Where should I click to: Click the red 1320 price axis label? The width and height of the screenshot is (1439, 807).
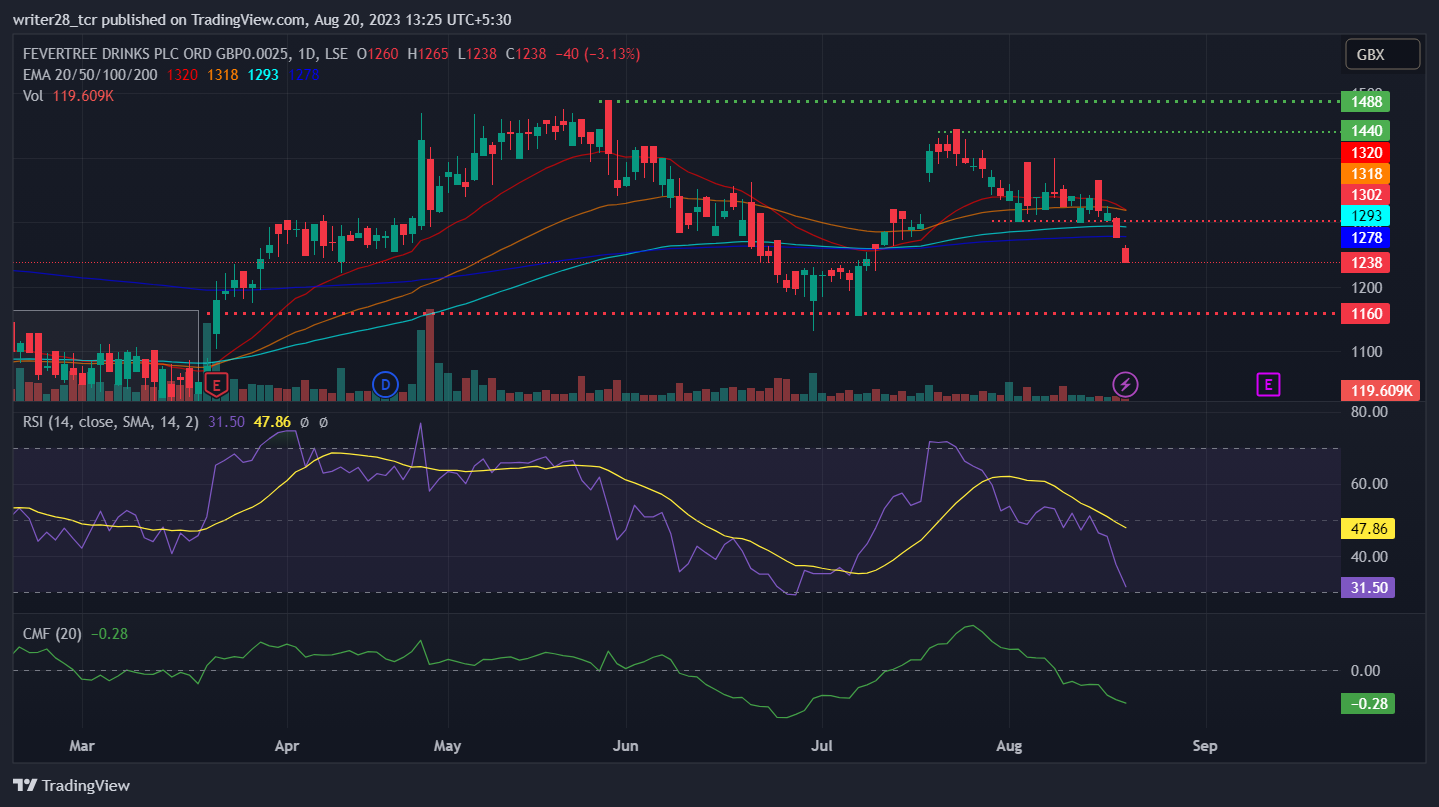1366,152
